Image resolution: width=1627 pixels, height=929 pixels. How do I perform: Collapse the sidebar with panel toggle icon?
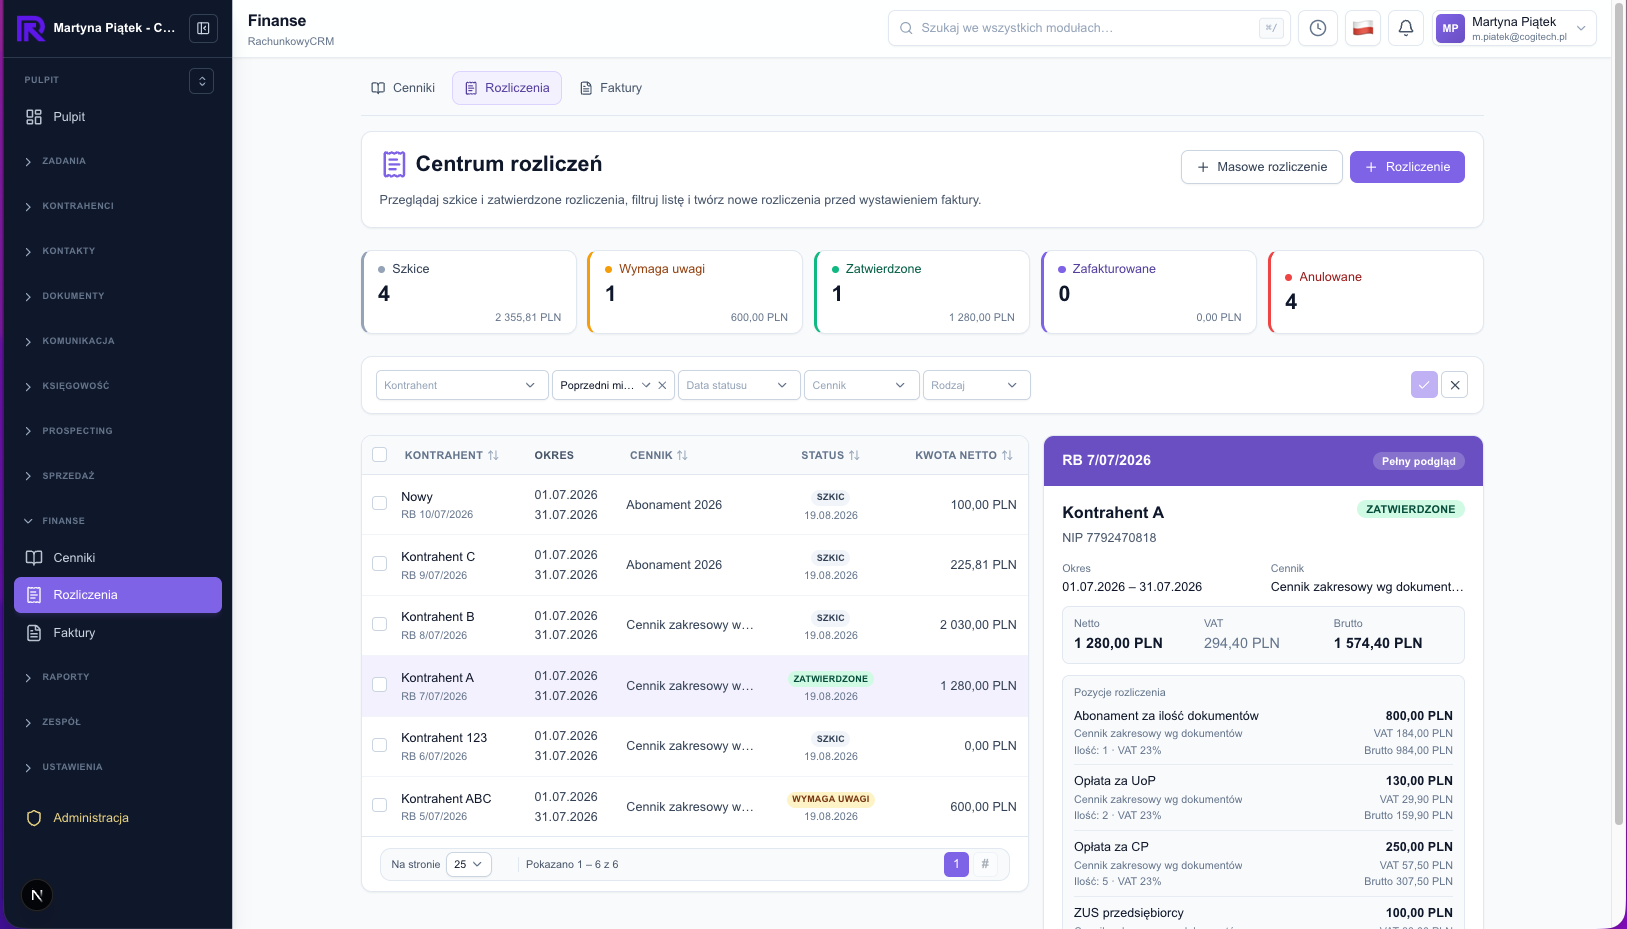point(203,28)
